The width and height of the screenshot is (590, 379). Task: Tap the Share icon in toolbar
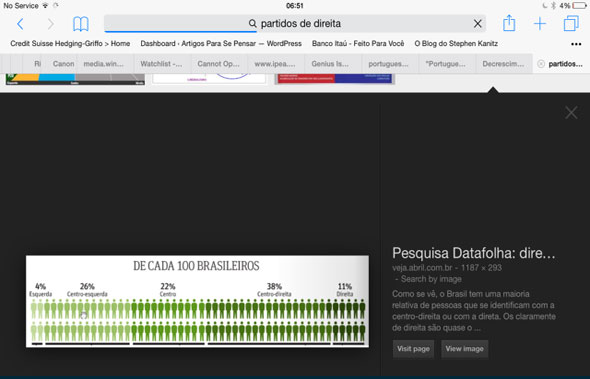509,23
